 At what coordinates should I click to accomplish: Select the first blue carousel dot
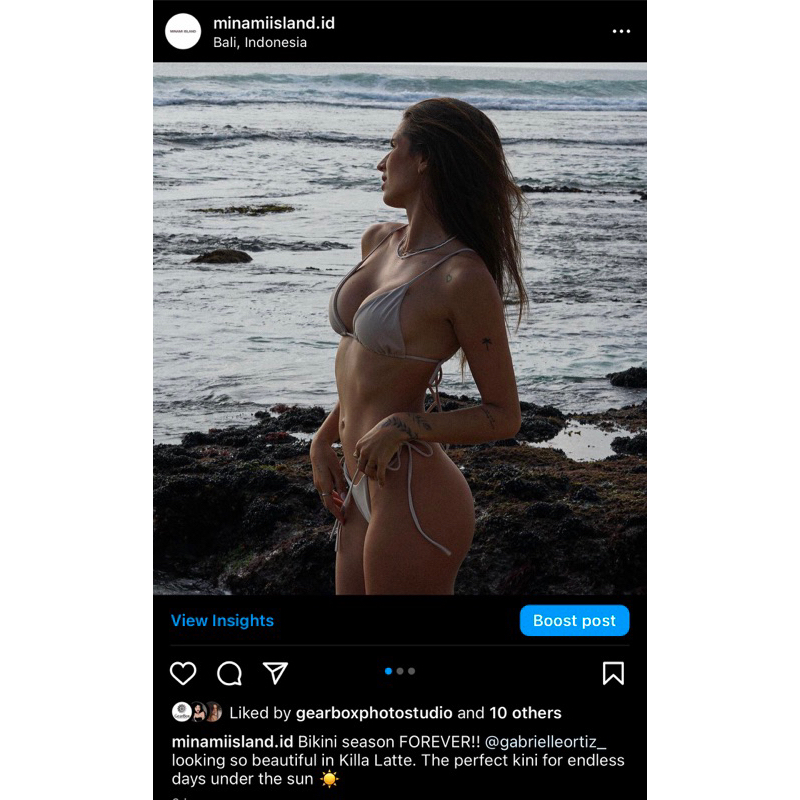pos(388,671)
